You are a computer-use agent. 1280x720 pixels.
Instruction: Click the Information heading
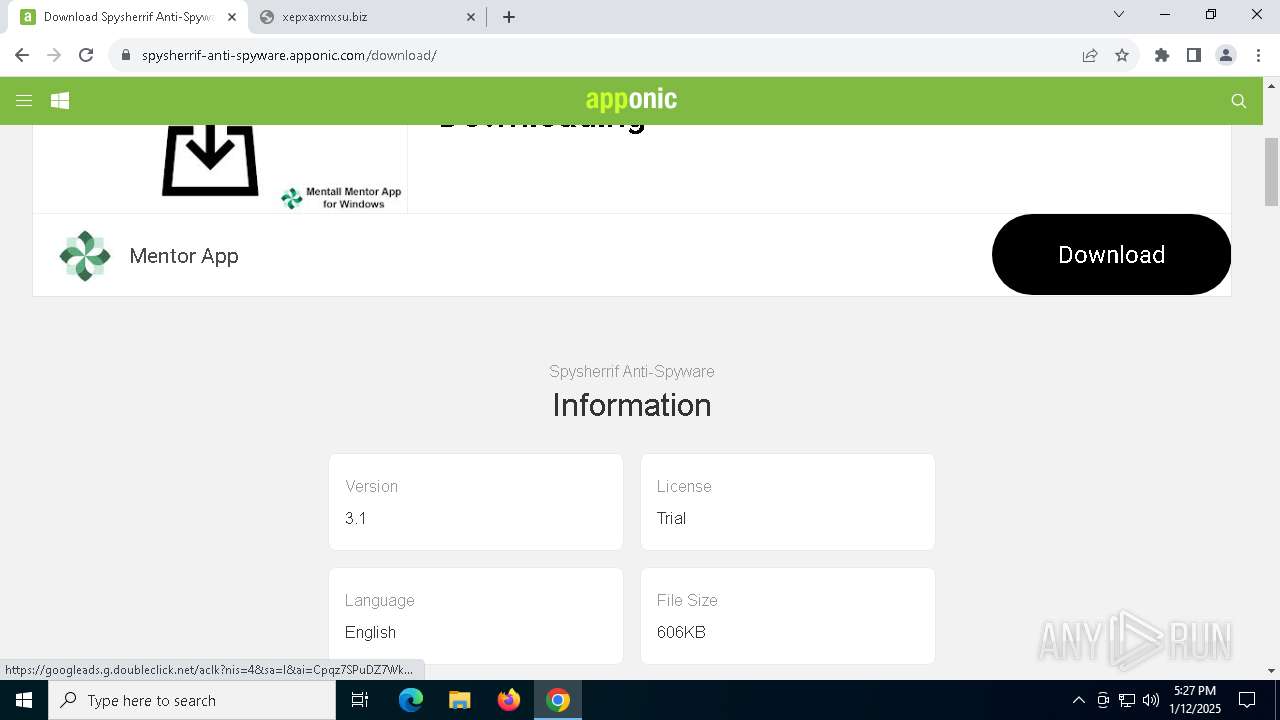coord(632,405)
